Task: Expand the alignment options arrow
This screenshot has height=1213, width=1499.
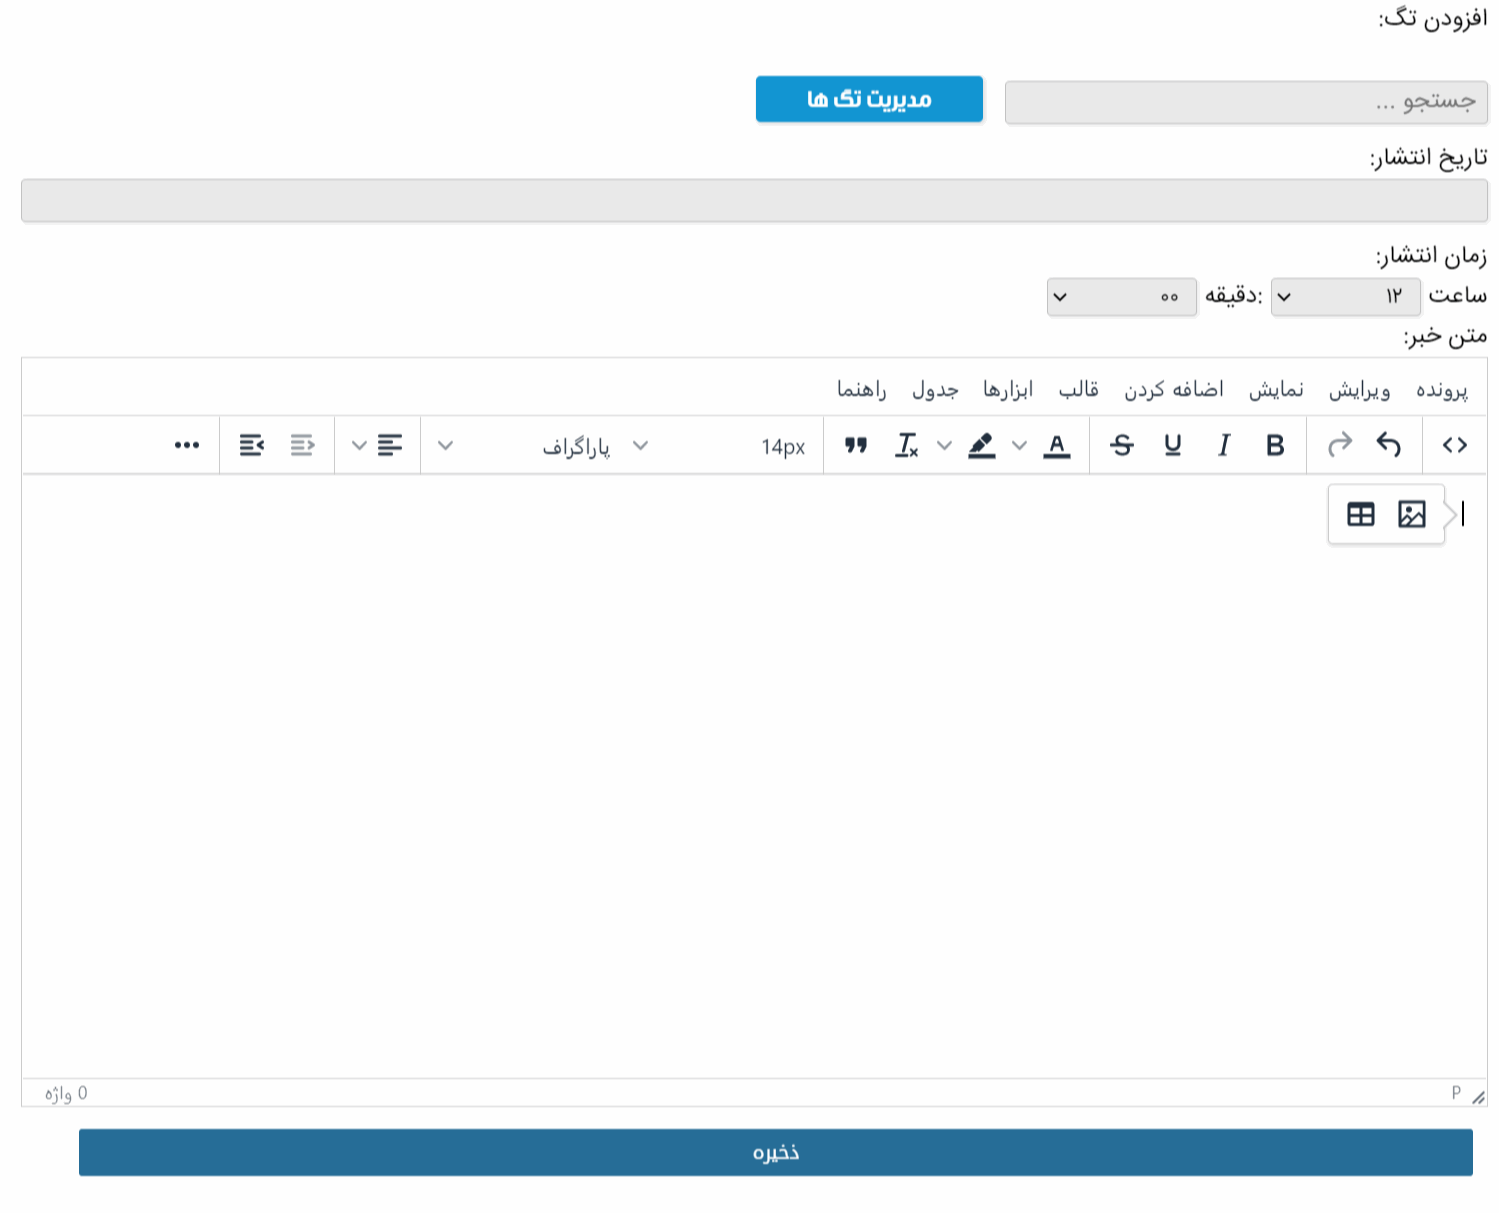Action: tap(359, 445)
